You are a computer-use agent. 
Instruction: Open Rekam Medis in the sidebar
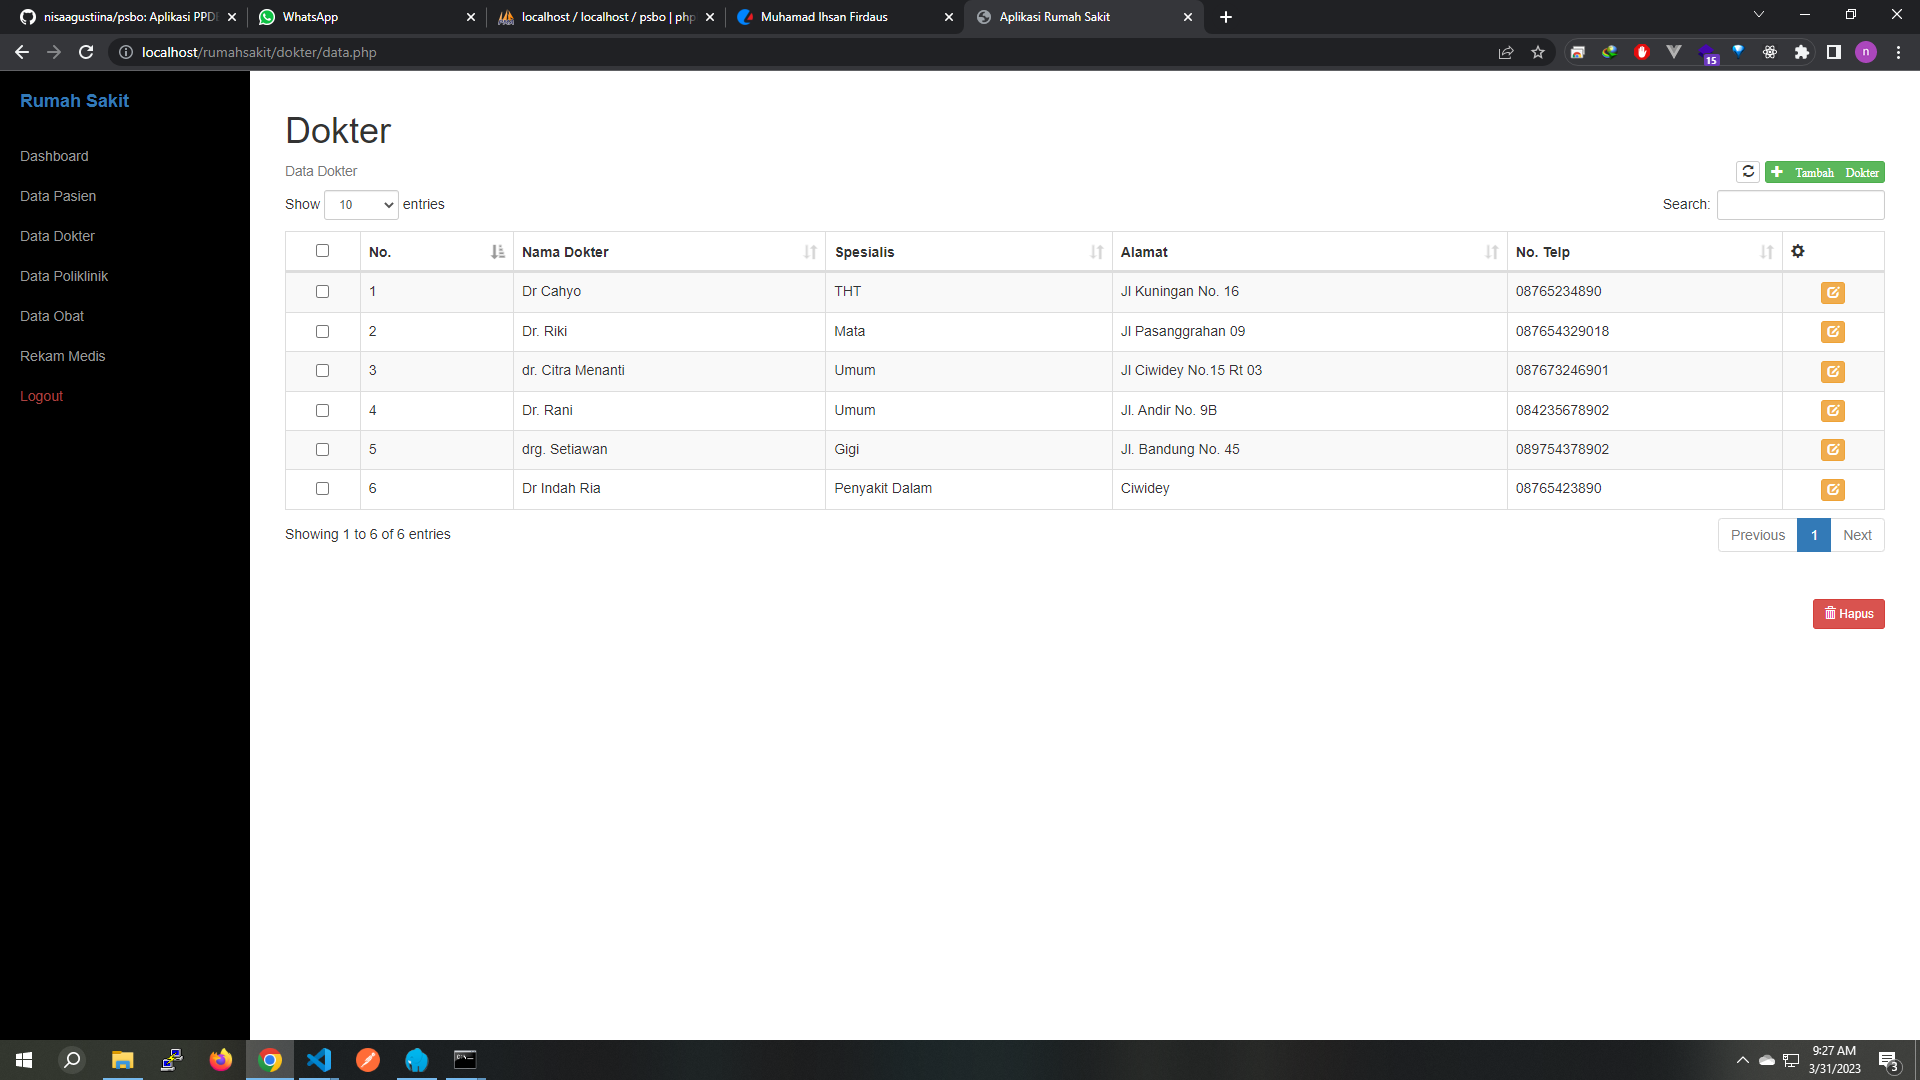coord(62,356)
